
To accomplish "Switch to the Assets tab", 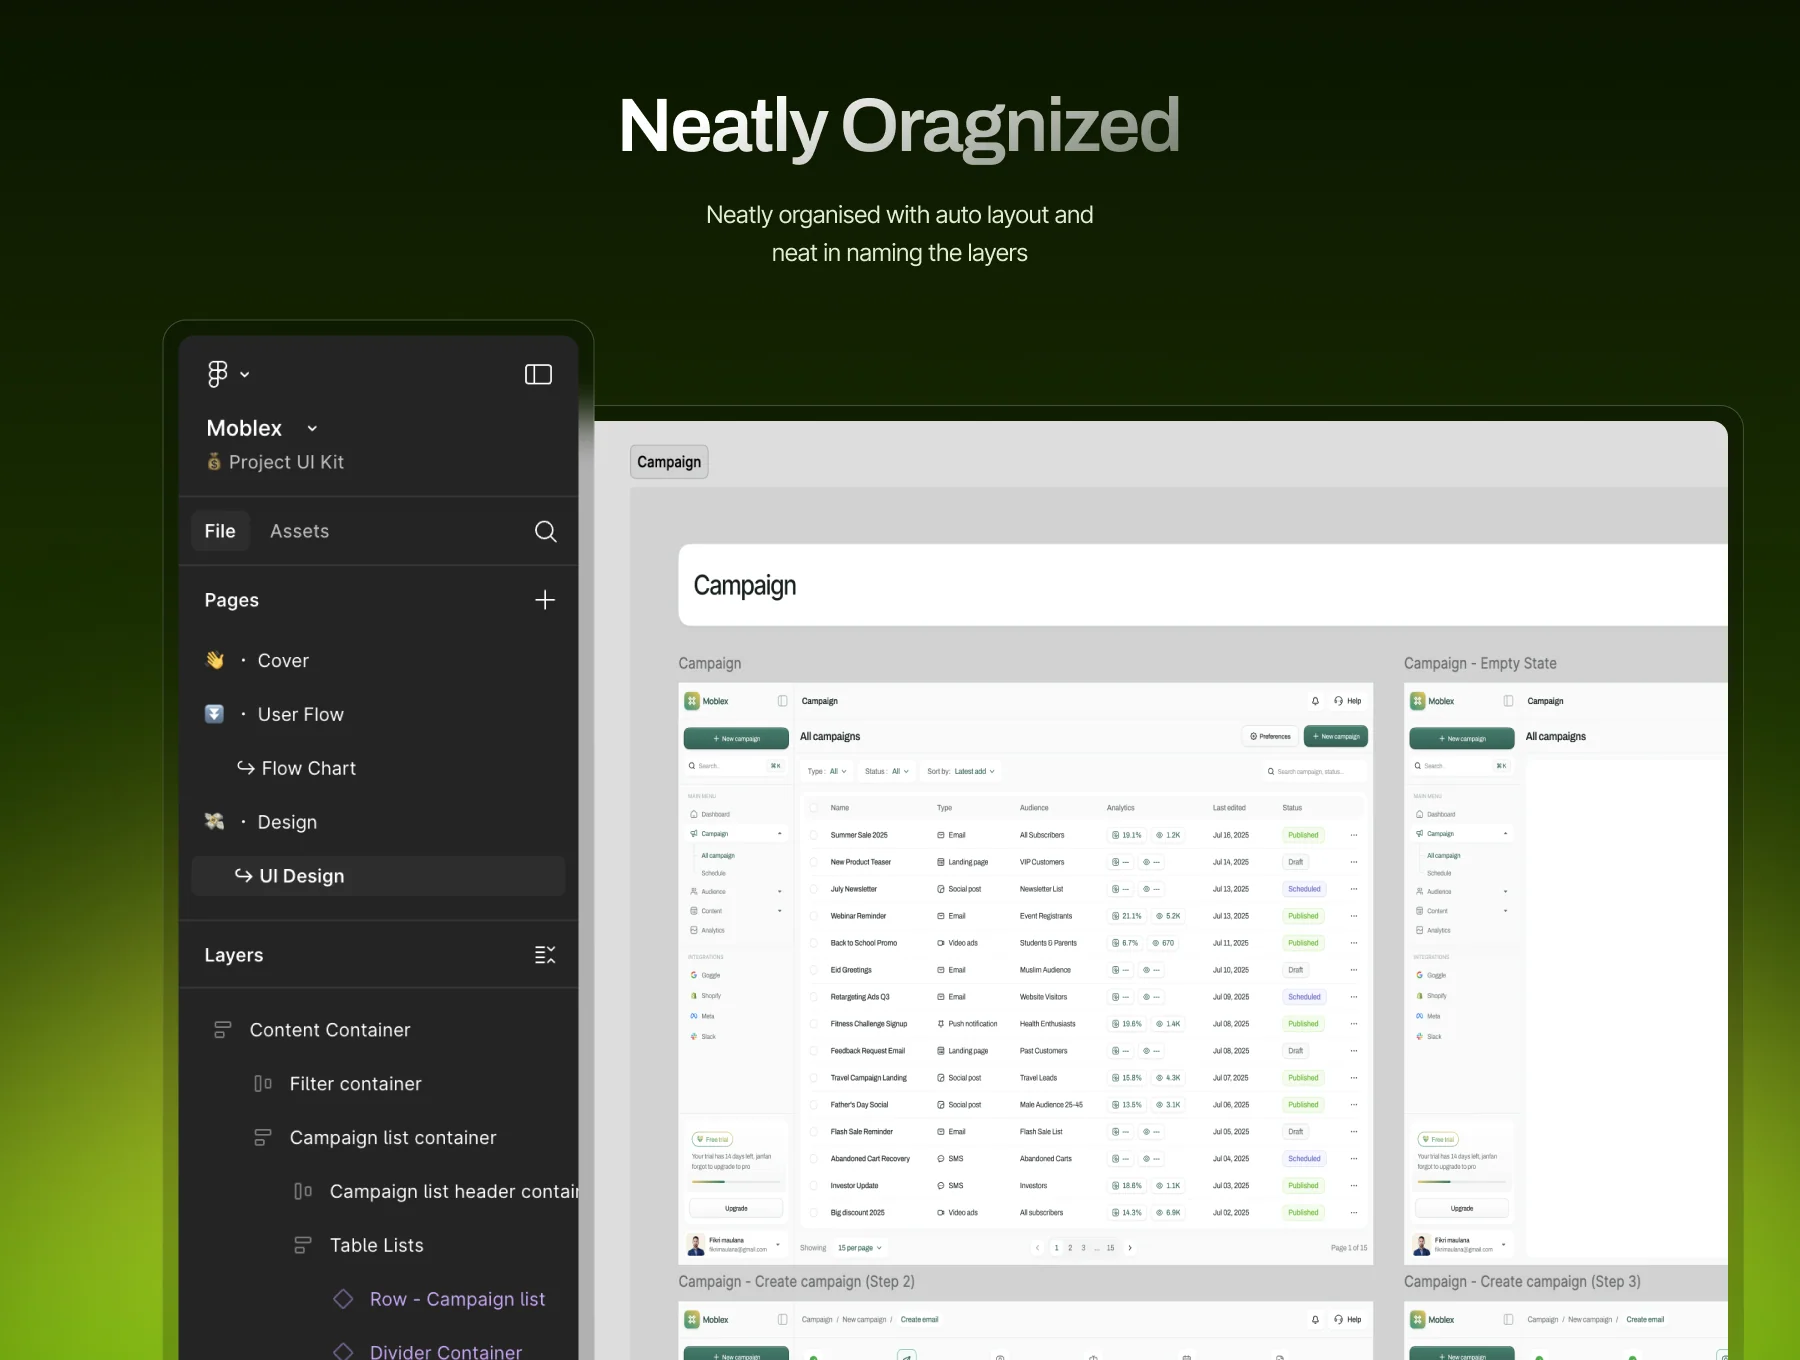I will (299, 531).
